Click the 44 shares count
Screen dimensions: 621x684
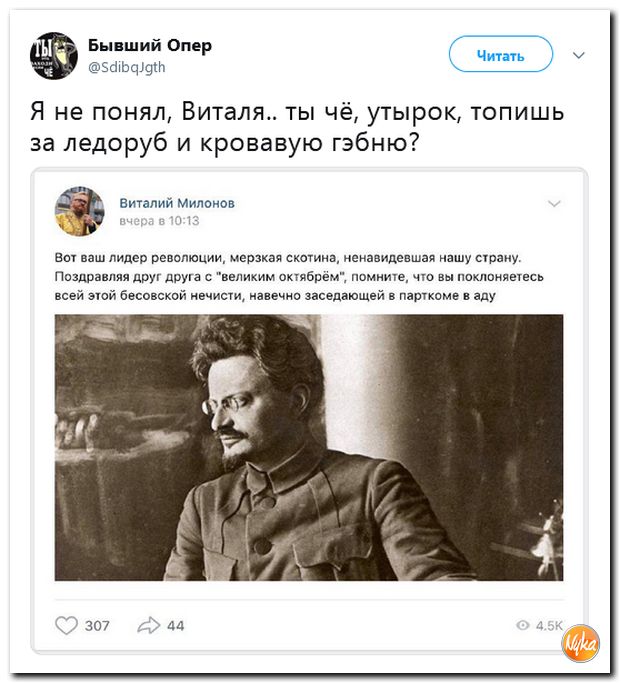tap(176, 626)
